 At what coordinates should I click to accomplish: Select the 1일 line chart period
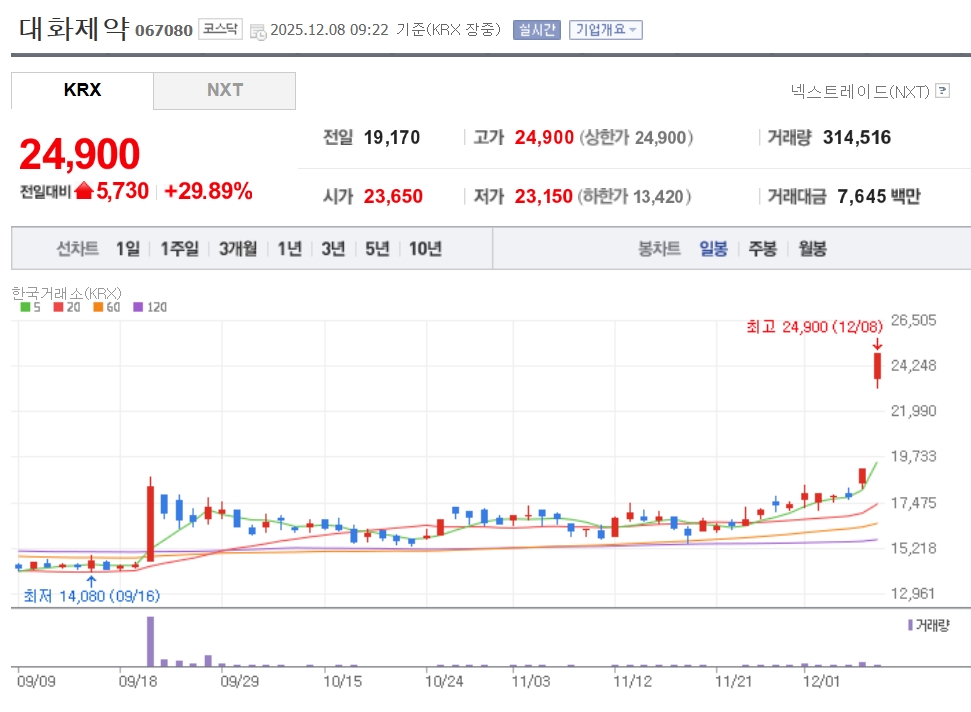tap(128, 249)
